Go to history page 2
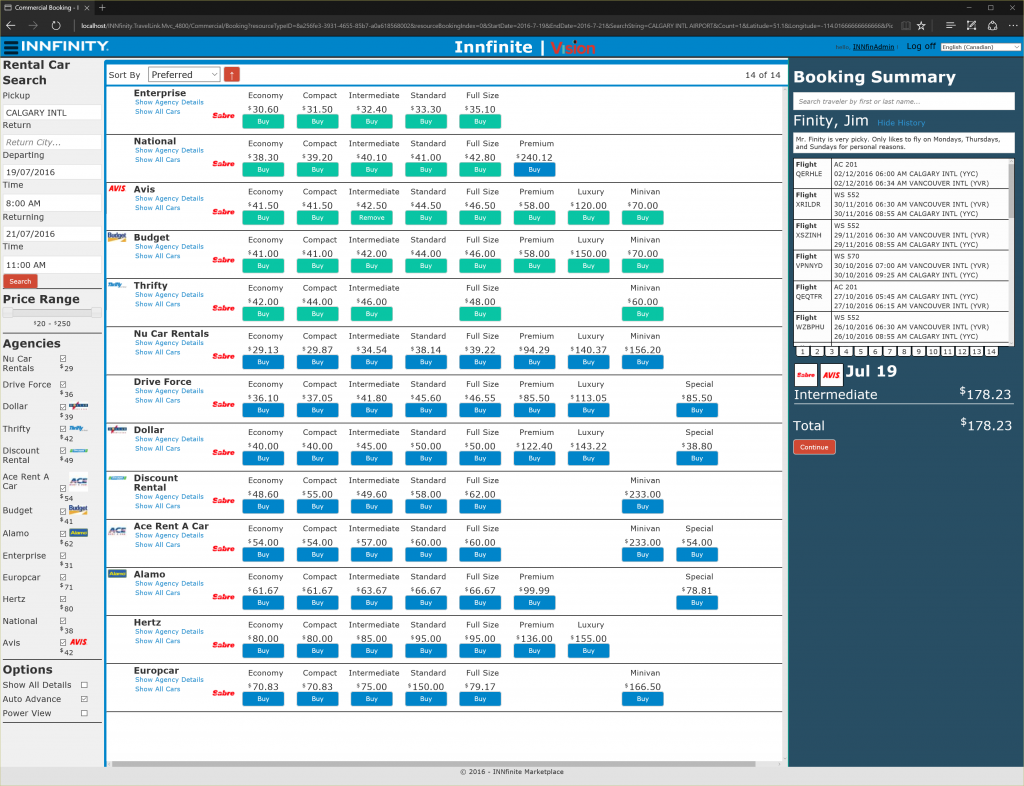 click(817, 351)
